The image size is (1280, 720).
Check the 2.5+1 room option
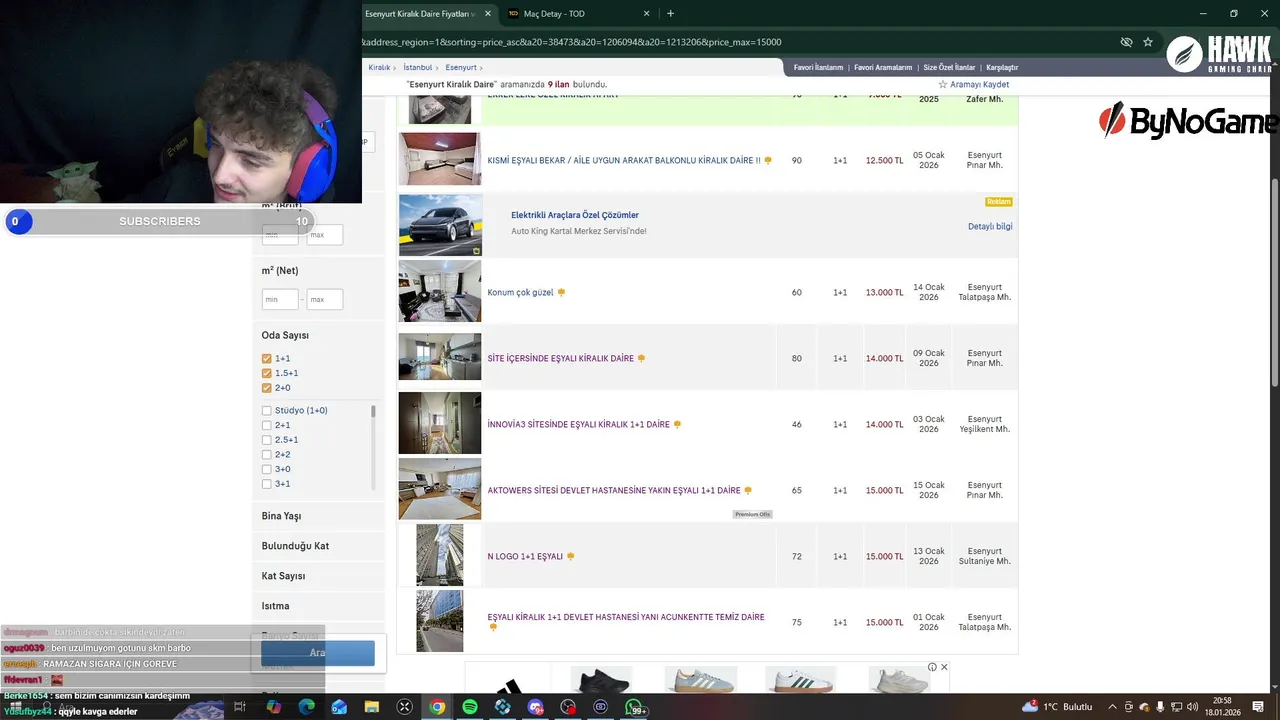pyautogui.click(x=267, y=440)
